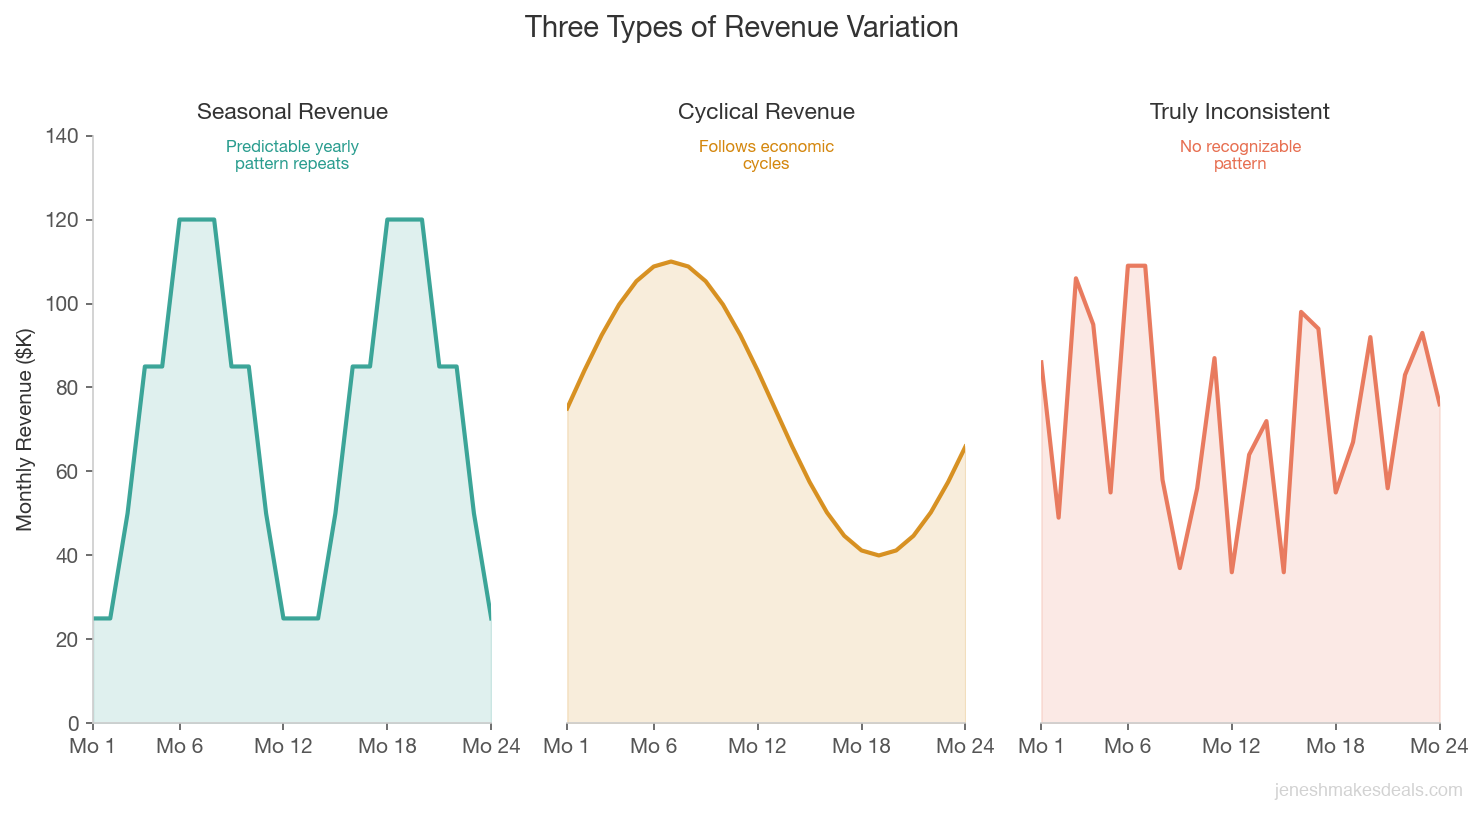The height and width of the screenshot is (813, 1484).
Task: Click the No recognizable pattern annotation
Action: click(x=1239, y=155)
